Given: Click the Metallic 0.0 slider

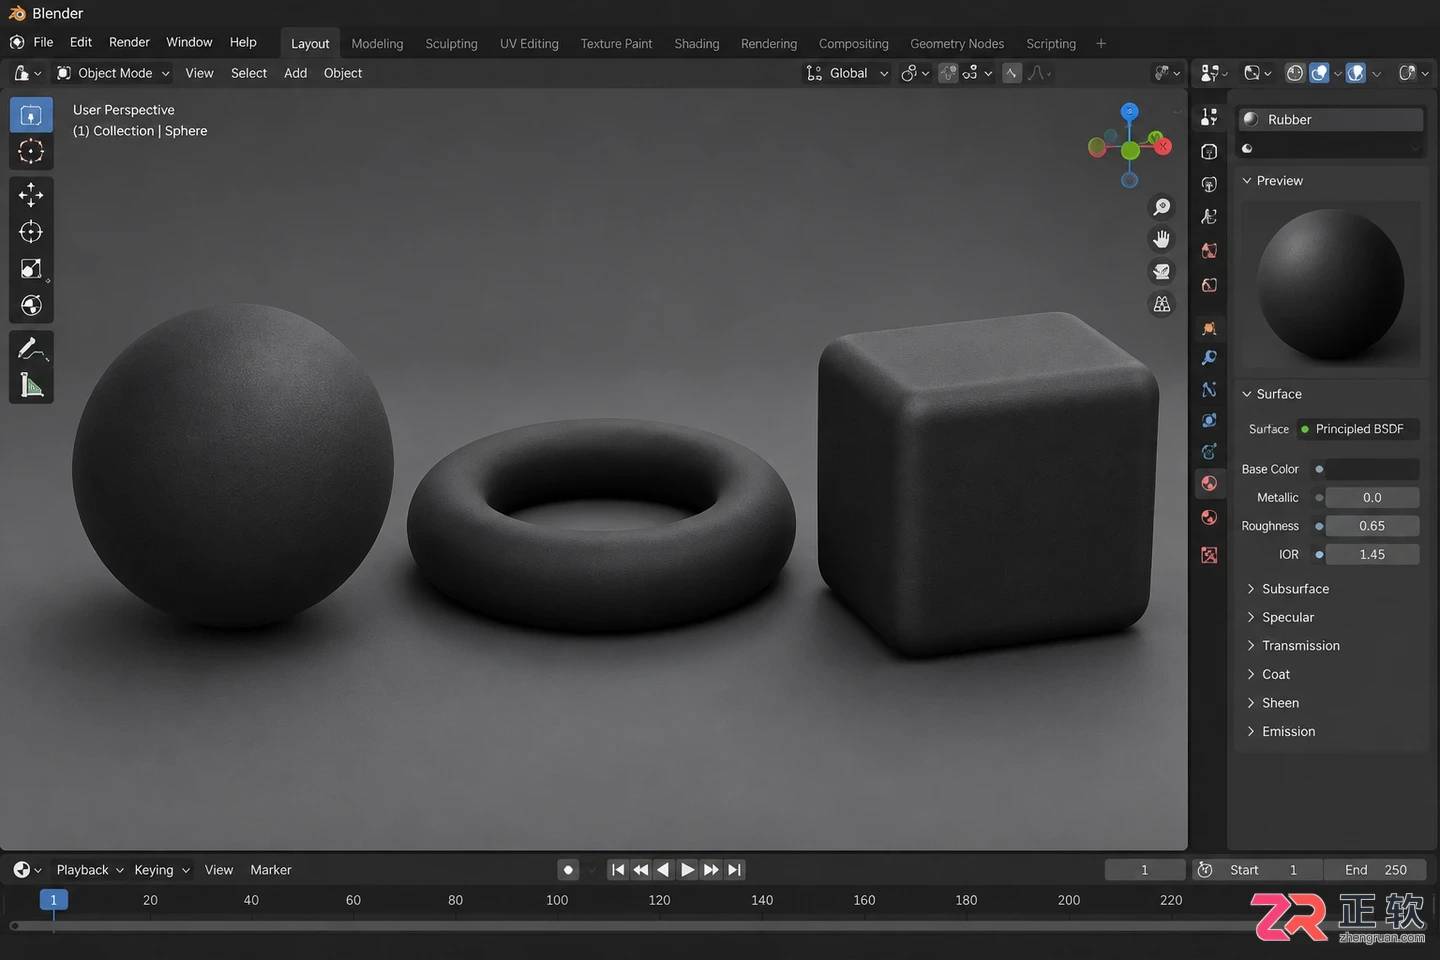Looking at the screenshot, I should pyautogui.click(x=1373, y=498).
